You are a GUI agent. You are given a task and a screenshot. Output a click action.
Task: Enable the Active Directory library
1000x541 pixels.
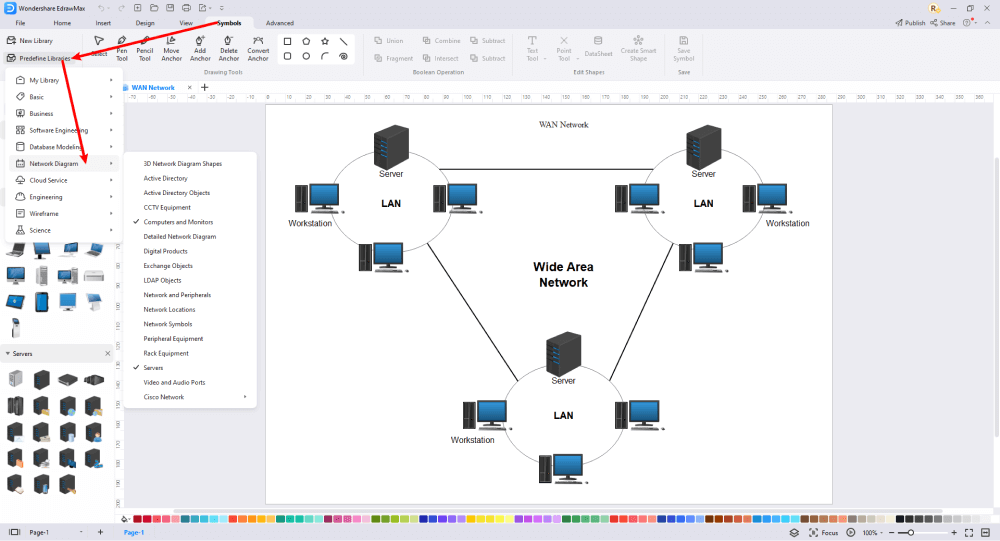(166, 179)
